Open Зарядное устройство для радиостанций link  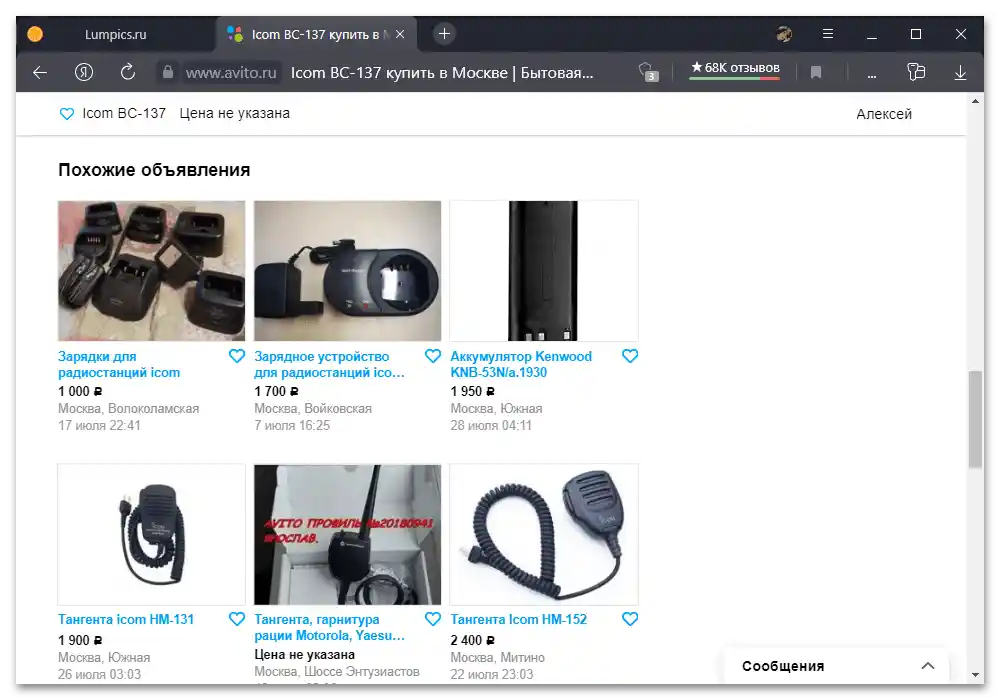[x=329, y=365]
